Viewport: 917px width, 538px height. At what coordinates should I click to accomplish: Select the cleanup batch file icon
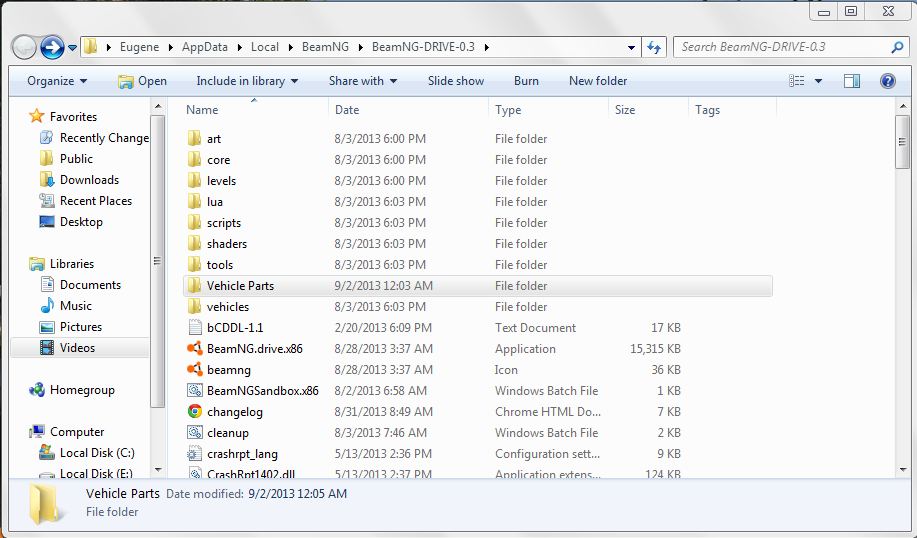click(x=195, y=433)
